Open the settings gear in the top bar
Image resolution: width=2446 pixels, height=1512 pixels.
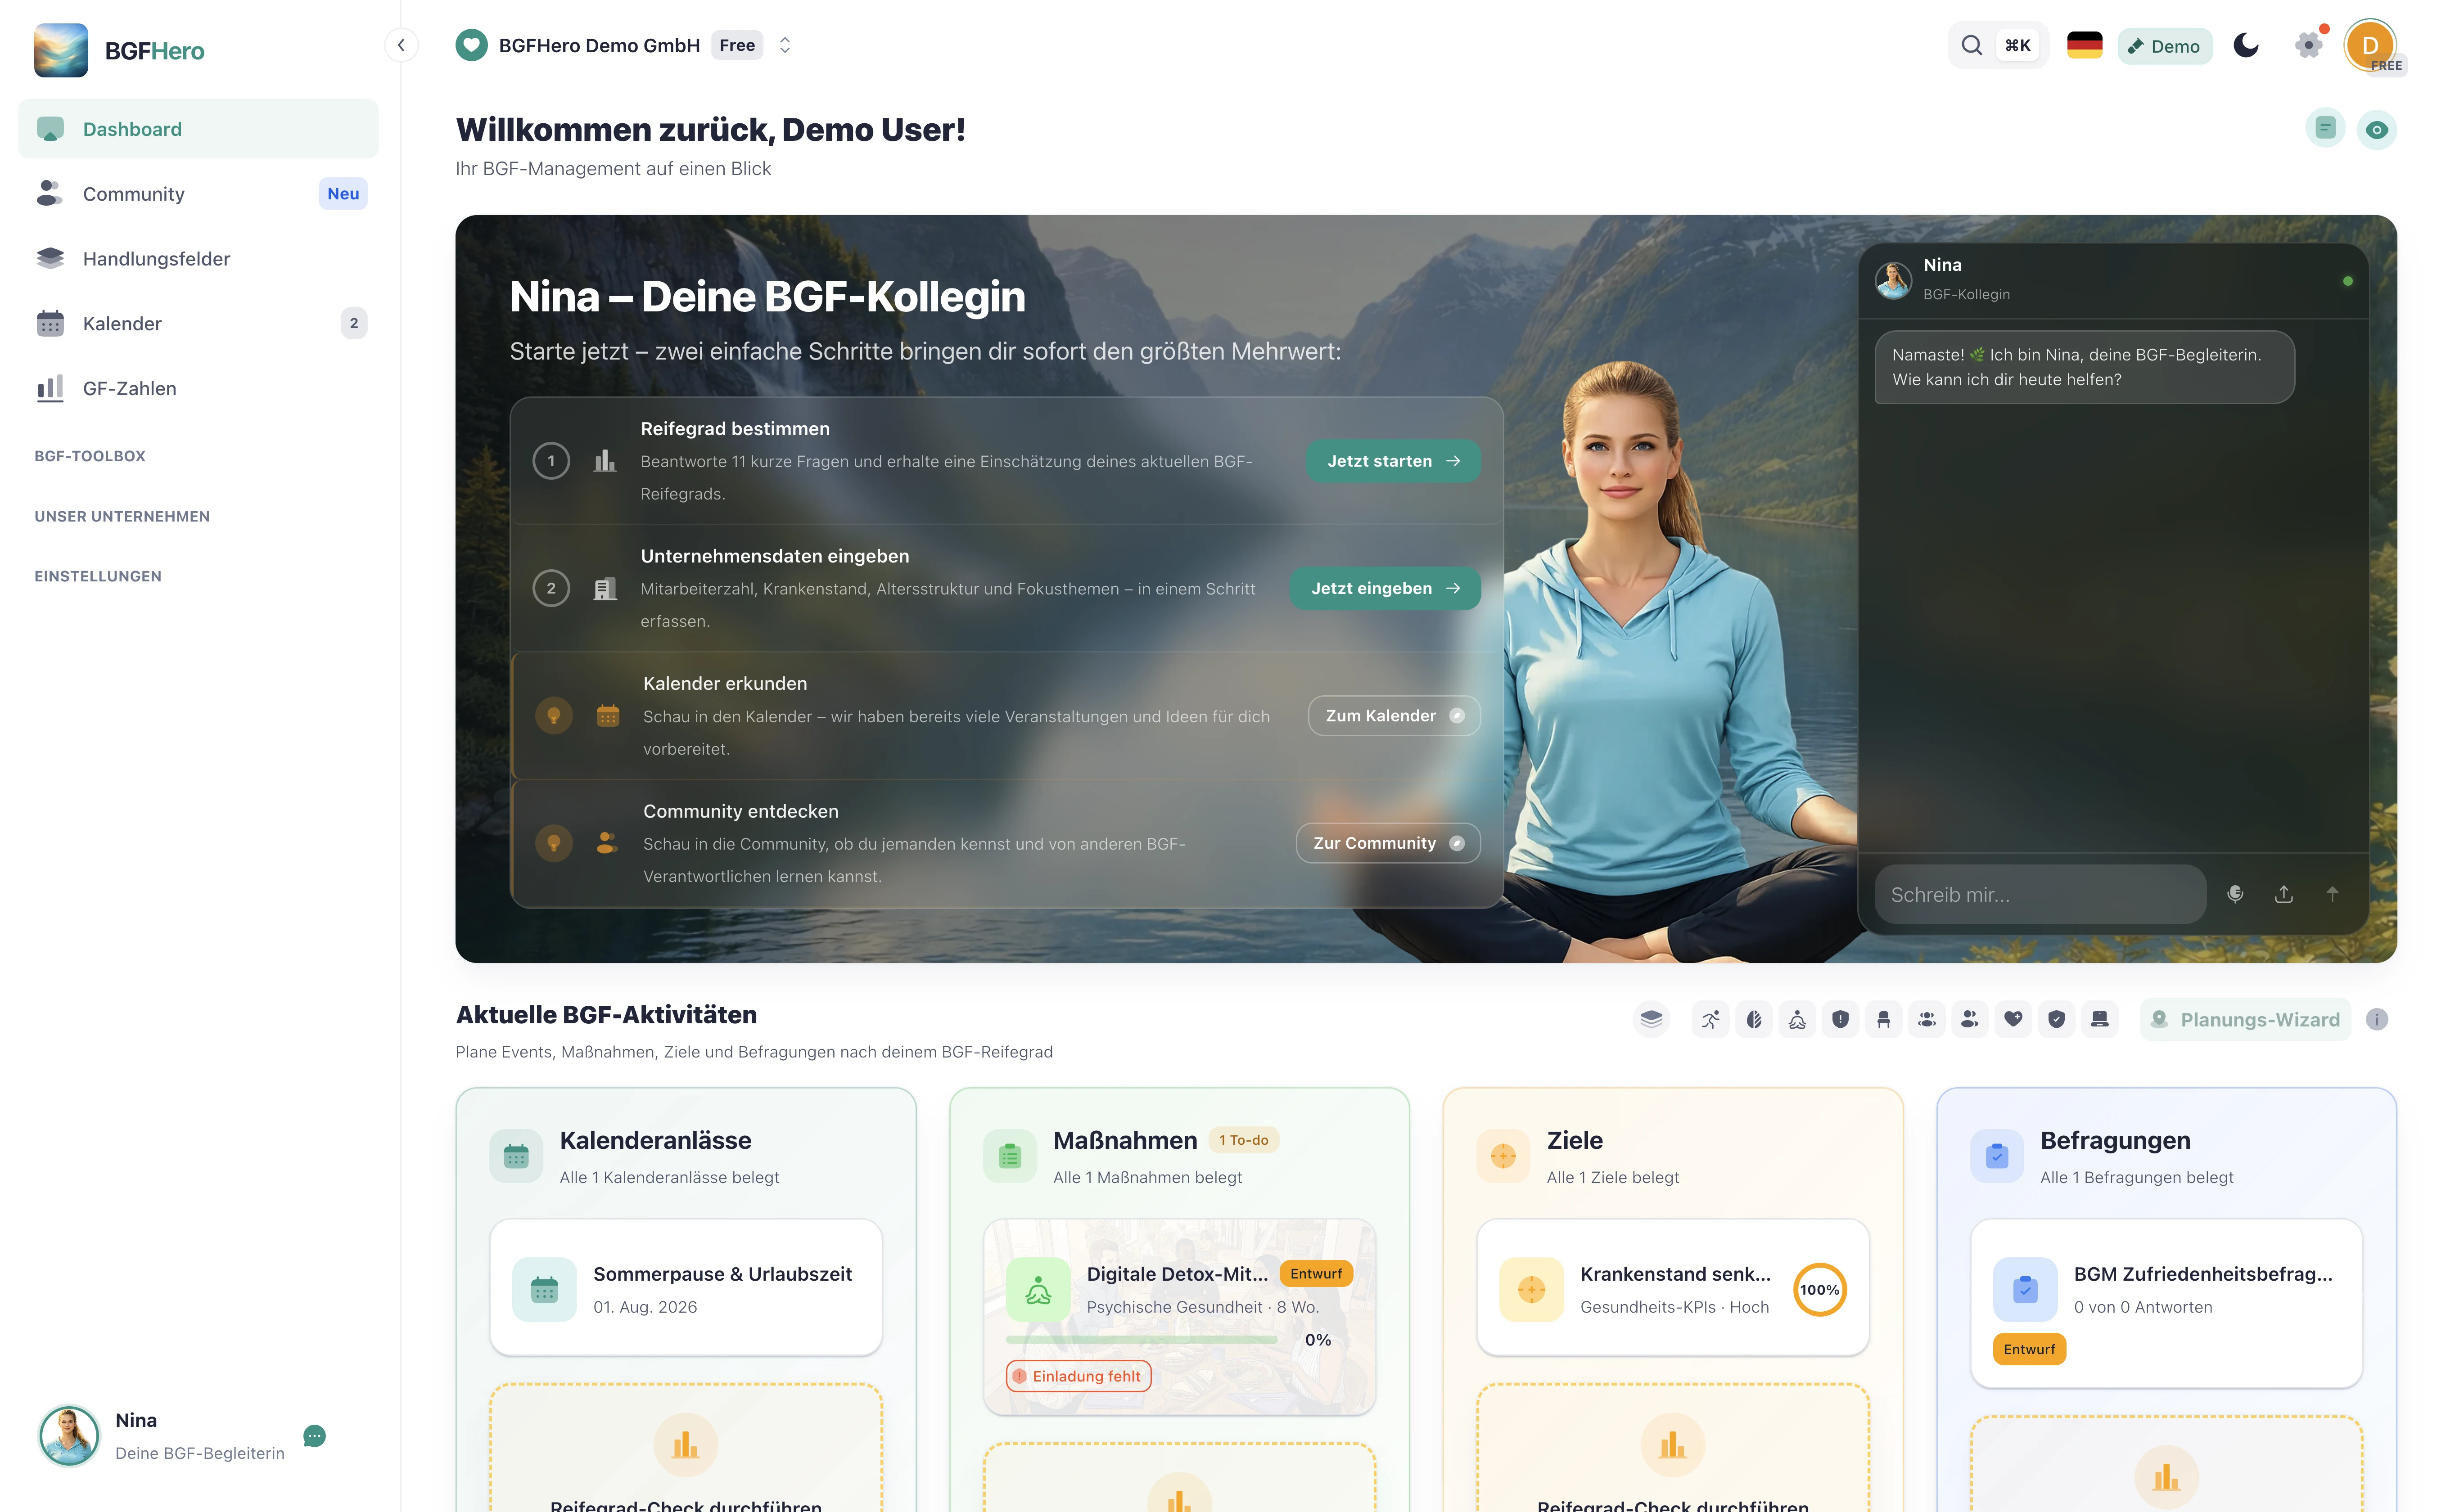[2309, 45]
